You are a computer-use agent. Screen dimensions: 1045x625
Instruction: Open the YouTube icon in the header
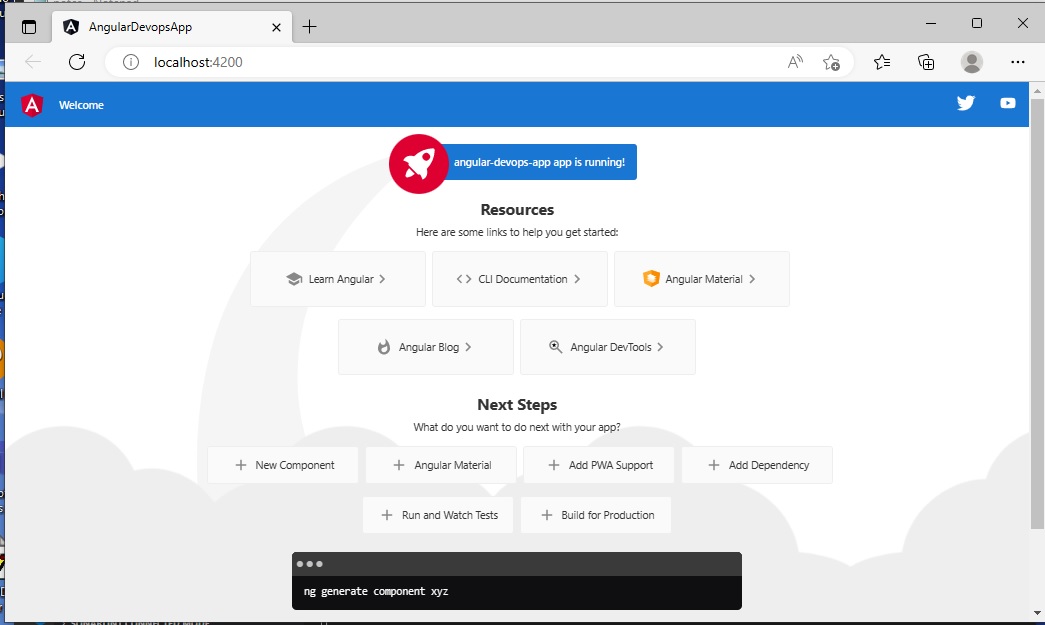[x=1008, y=103]
